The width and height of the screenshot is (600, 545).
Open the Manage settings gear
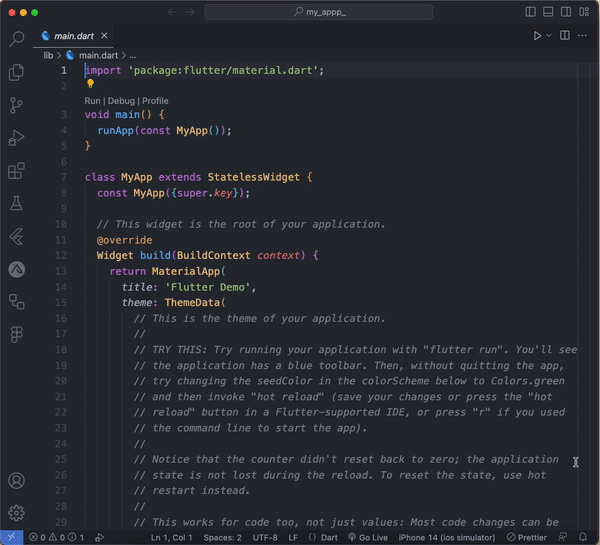[x=16, y=513]
